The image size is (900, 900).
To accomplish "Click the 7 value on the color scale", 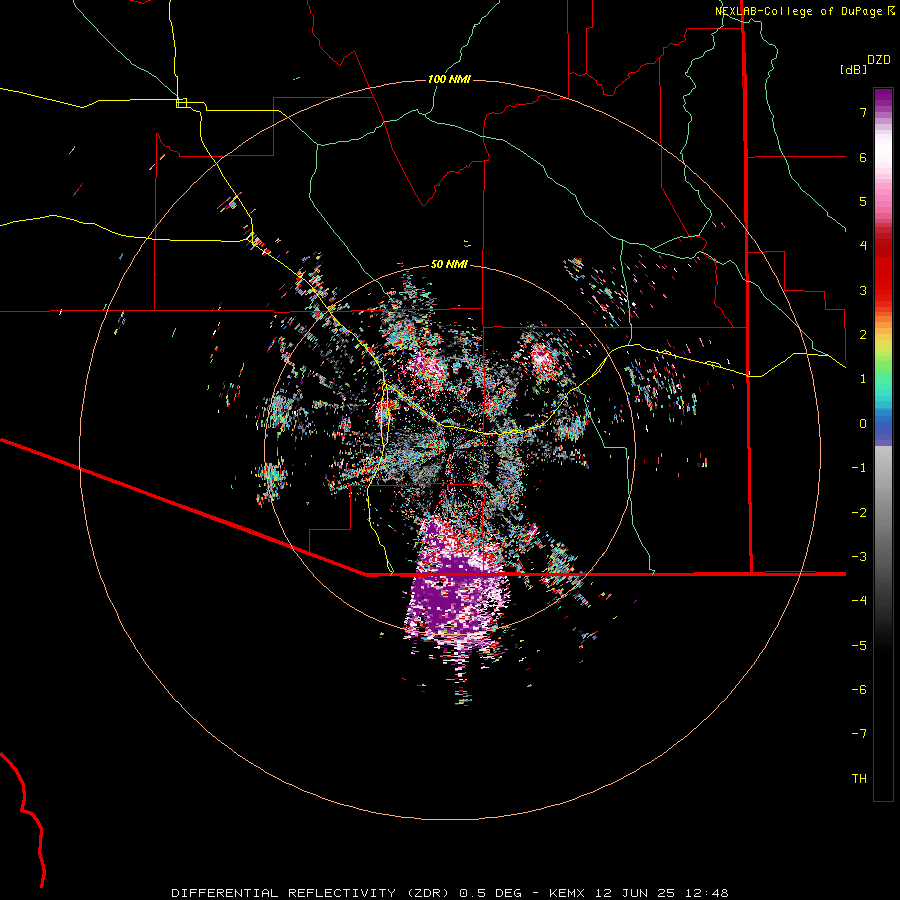I will (x=863, y=112).
